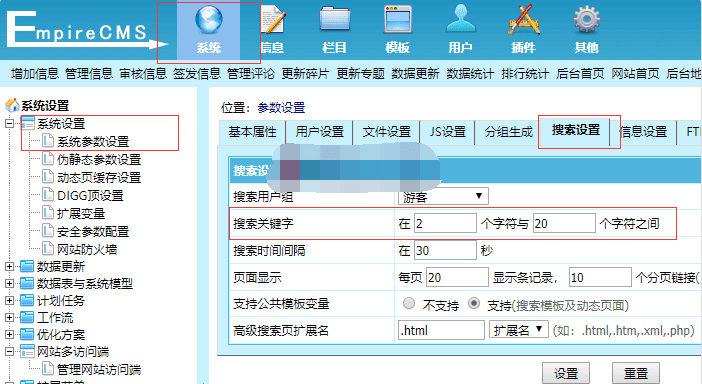Switch to the 搜索设置 tab
The width and height of the screenshot is (702, 384).
click(x=575, y=131)
